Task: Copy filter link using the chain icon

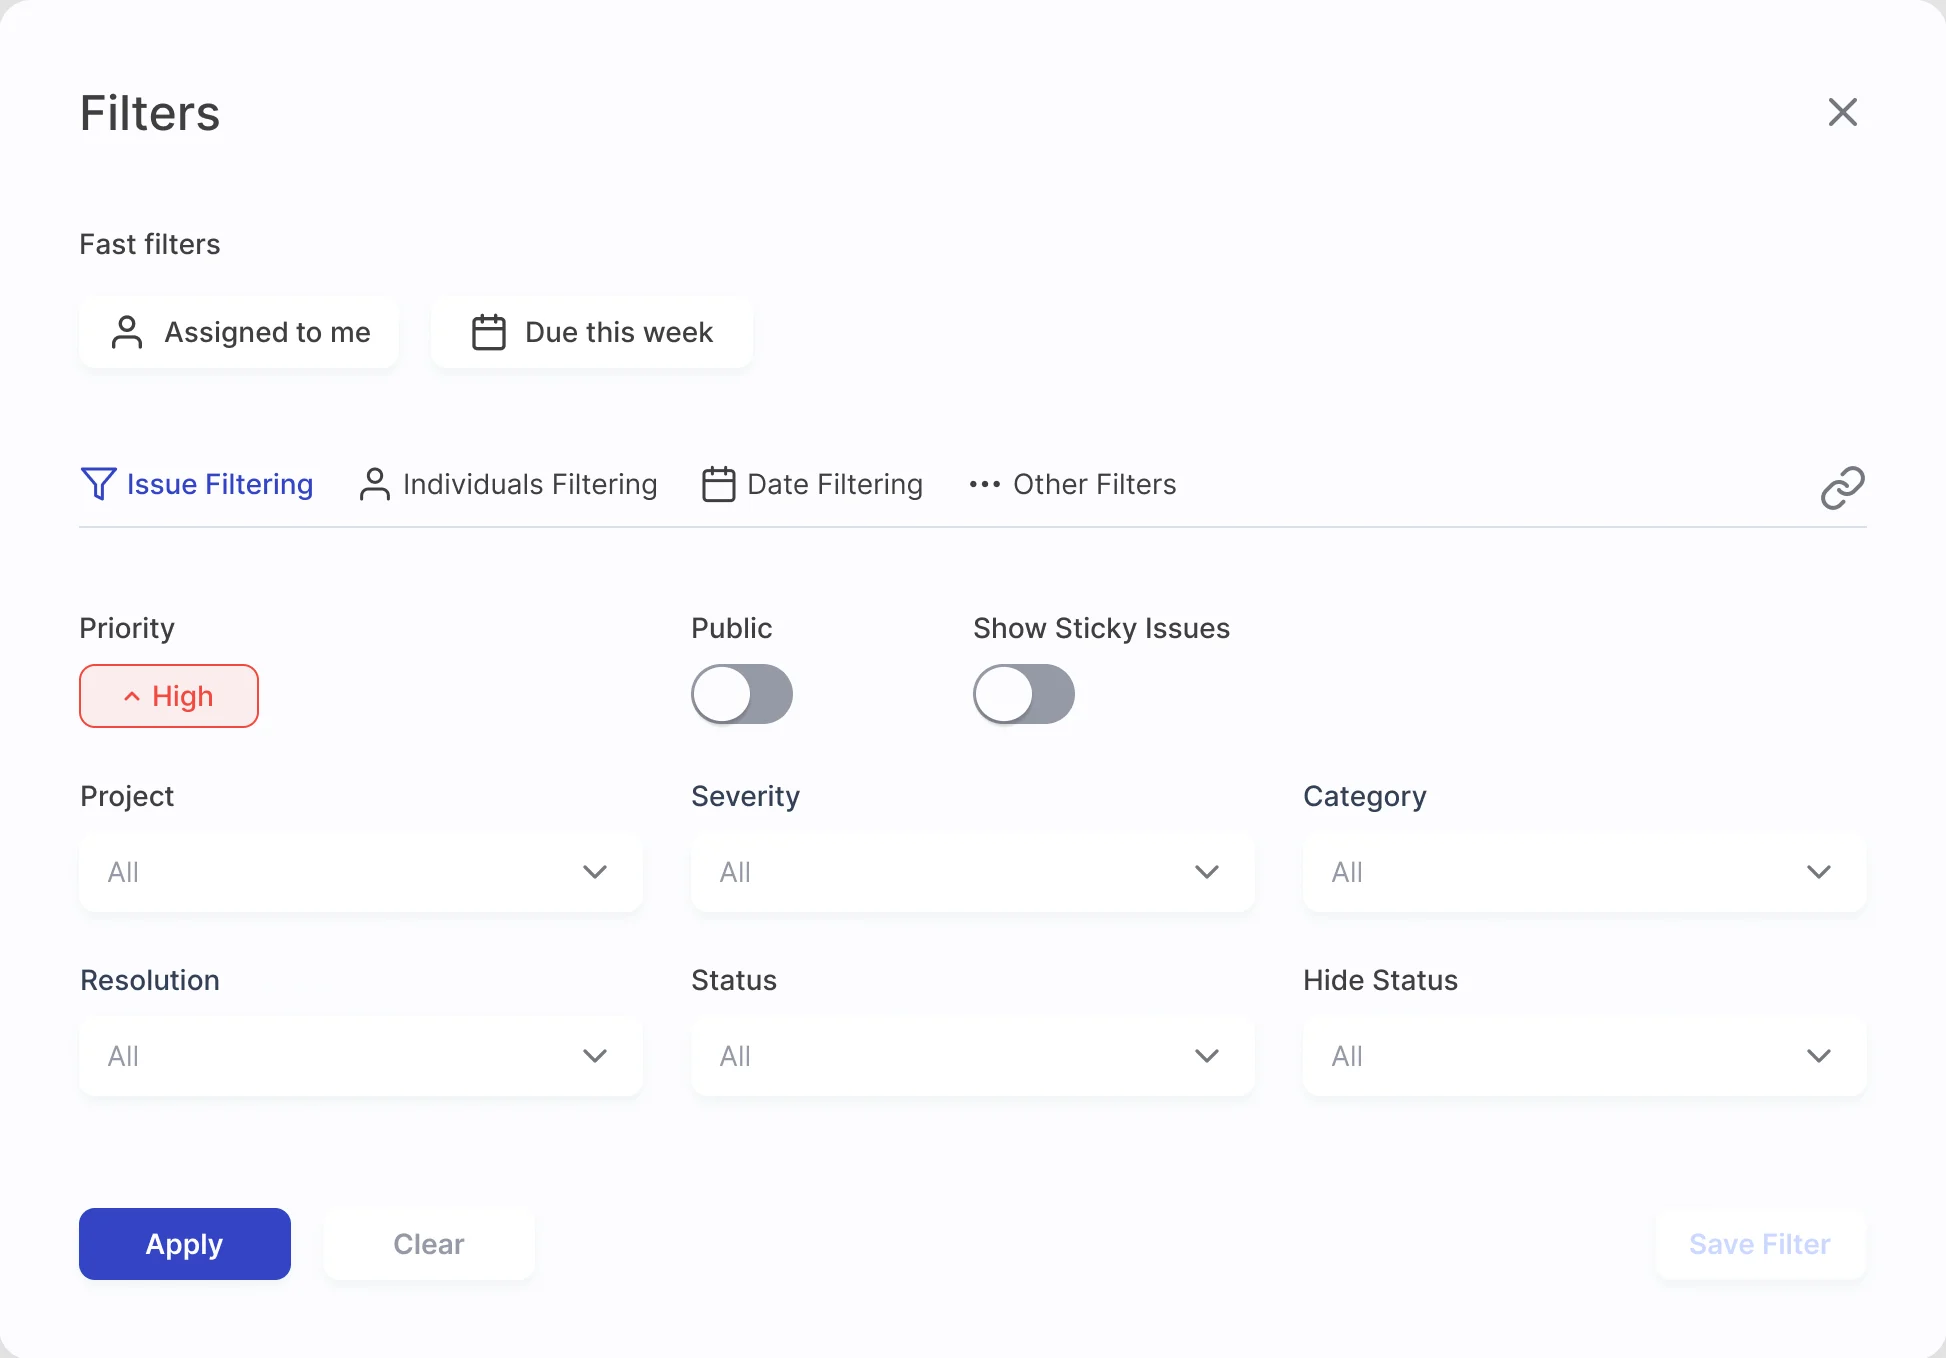Action: (x=1842, y=488)
